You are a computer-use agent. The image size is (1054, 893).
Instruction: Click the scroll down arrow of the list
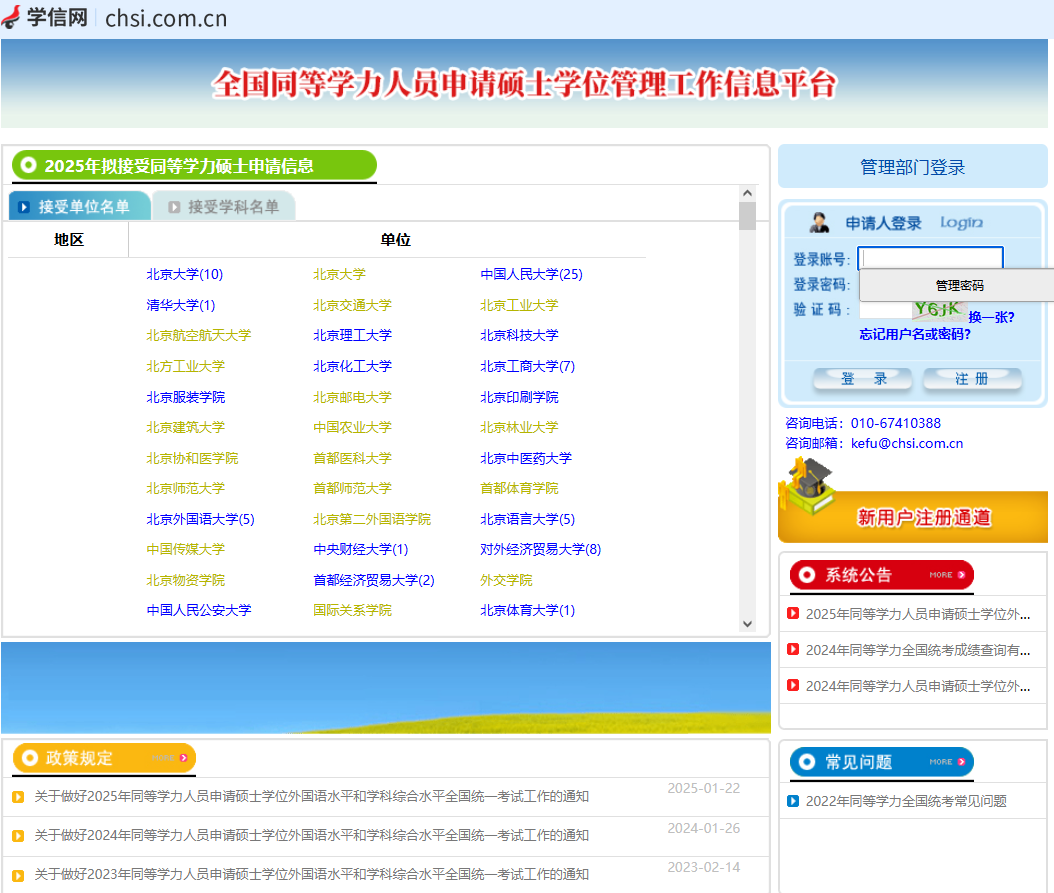747,624
